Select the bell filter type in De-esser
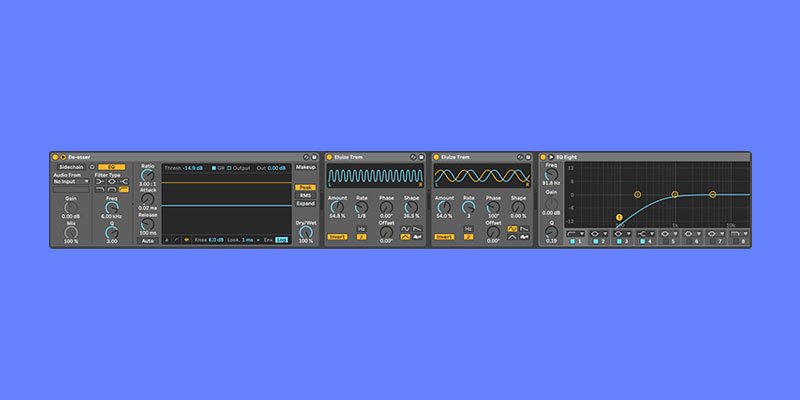The width and height of the screenshot is (800, 400). coord(112,182)
